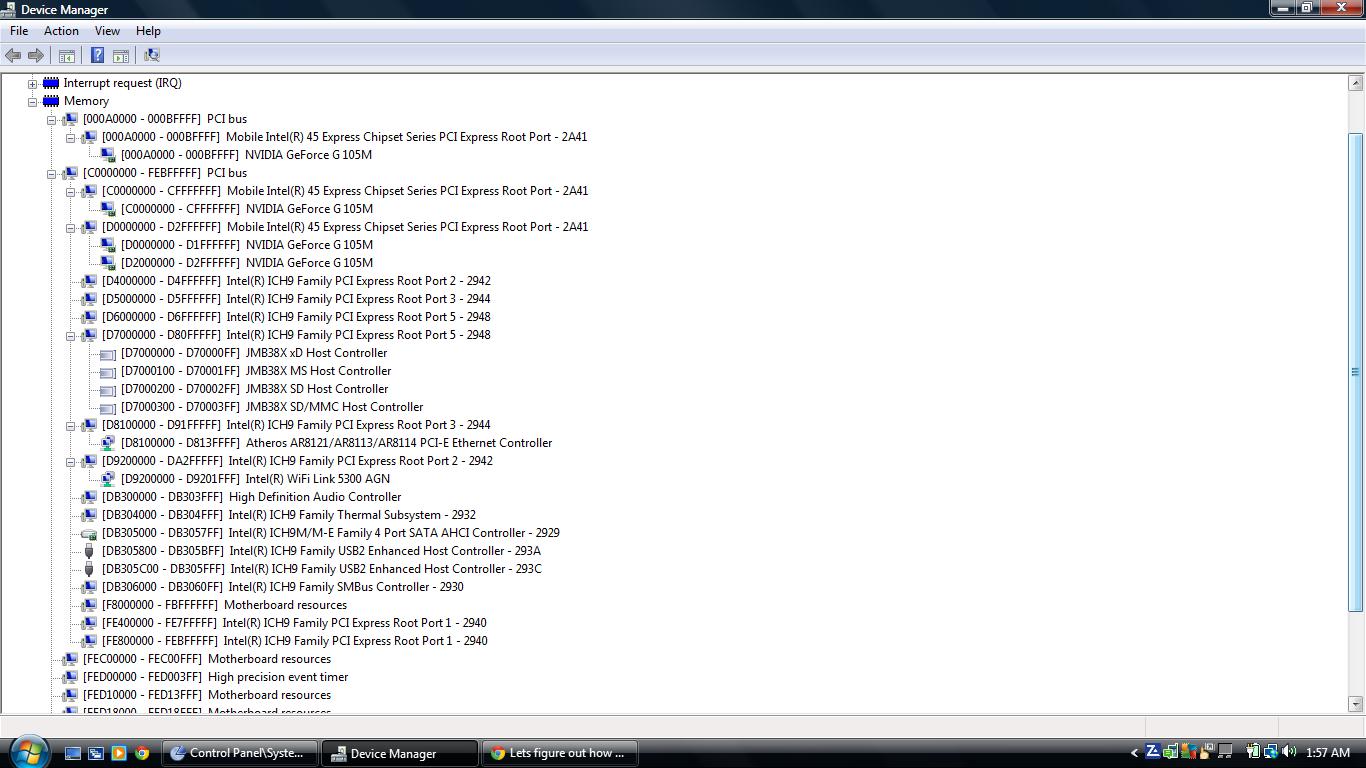Collapse the Memory node
This screenshot has width=1366, height=768.
click(x=32, y=101)
